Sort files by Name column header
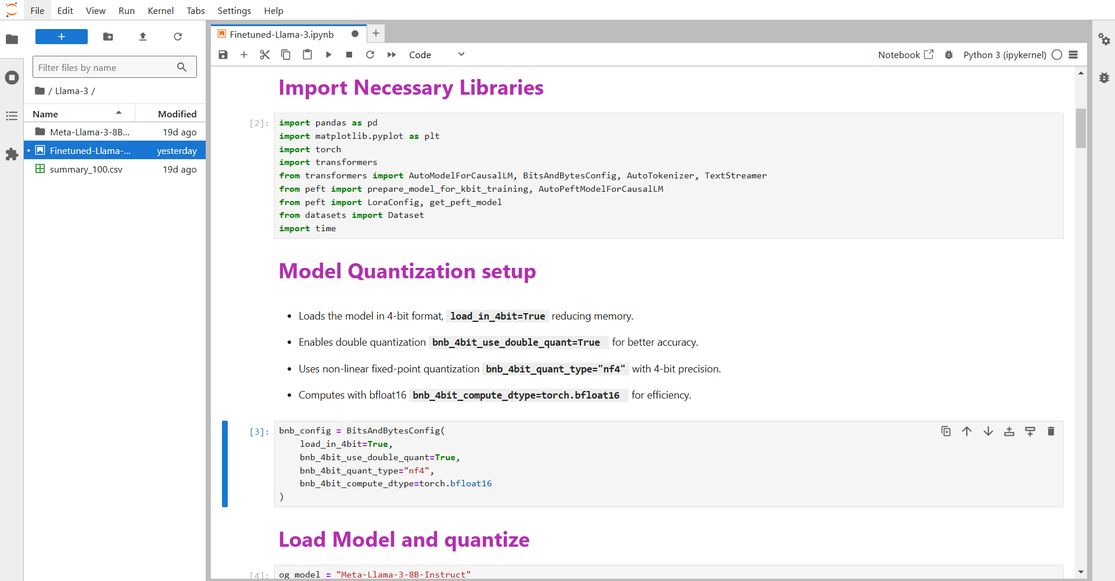The height and width of the screenshot is (581, 1115). 79,114
